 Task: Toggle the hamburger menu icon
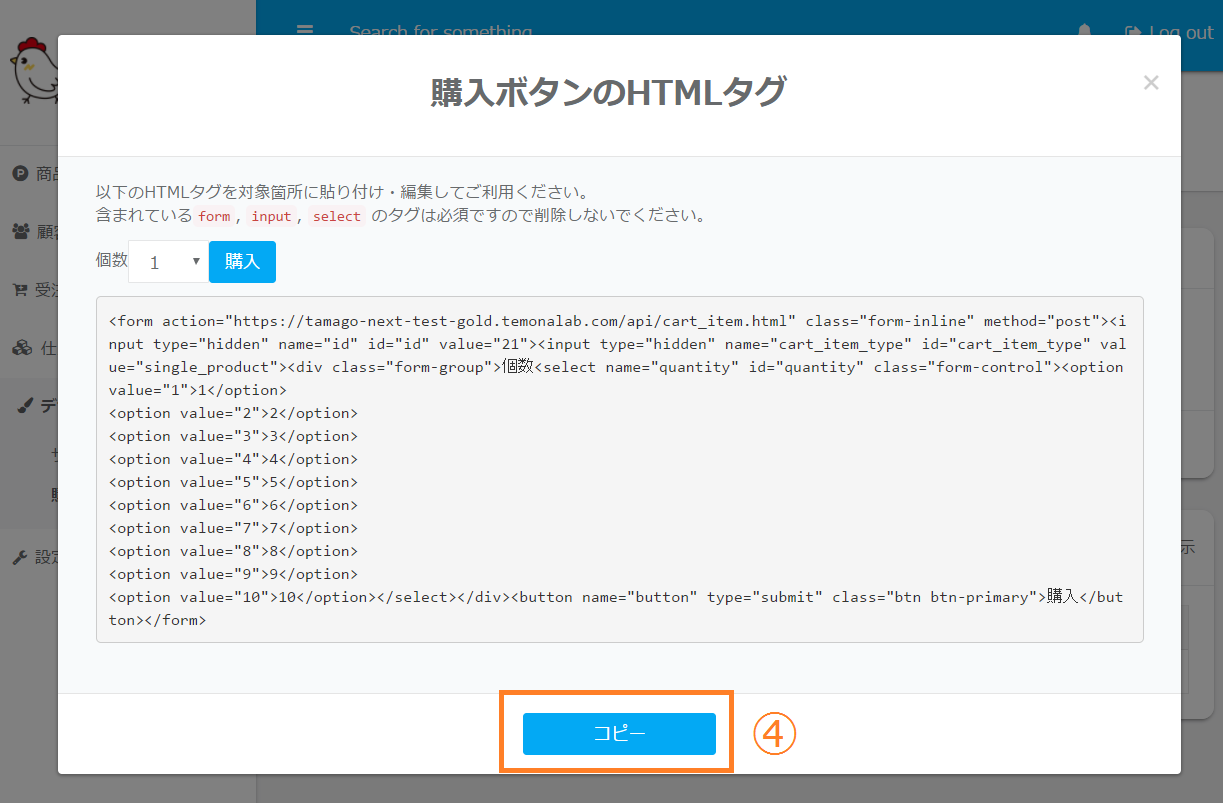(305, 31)
